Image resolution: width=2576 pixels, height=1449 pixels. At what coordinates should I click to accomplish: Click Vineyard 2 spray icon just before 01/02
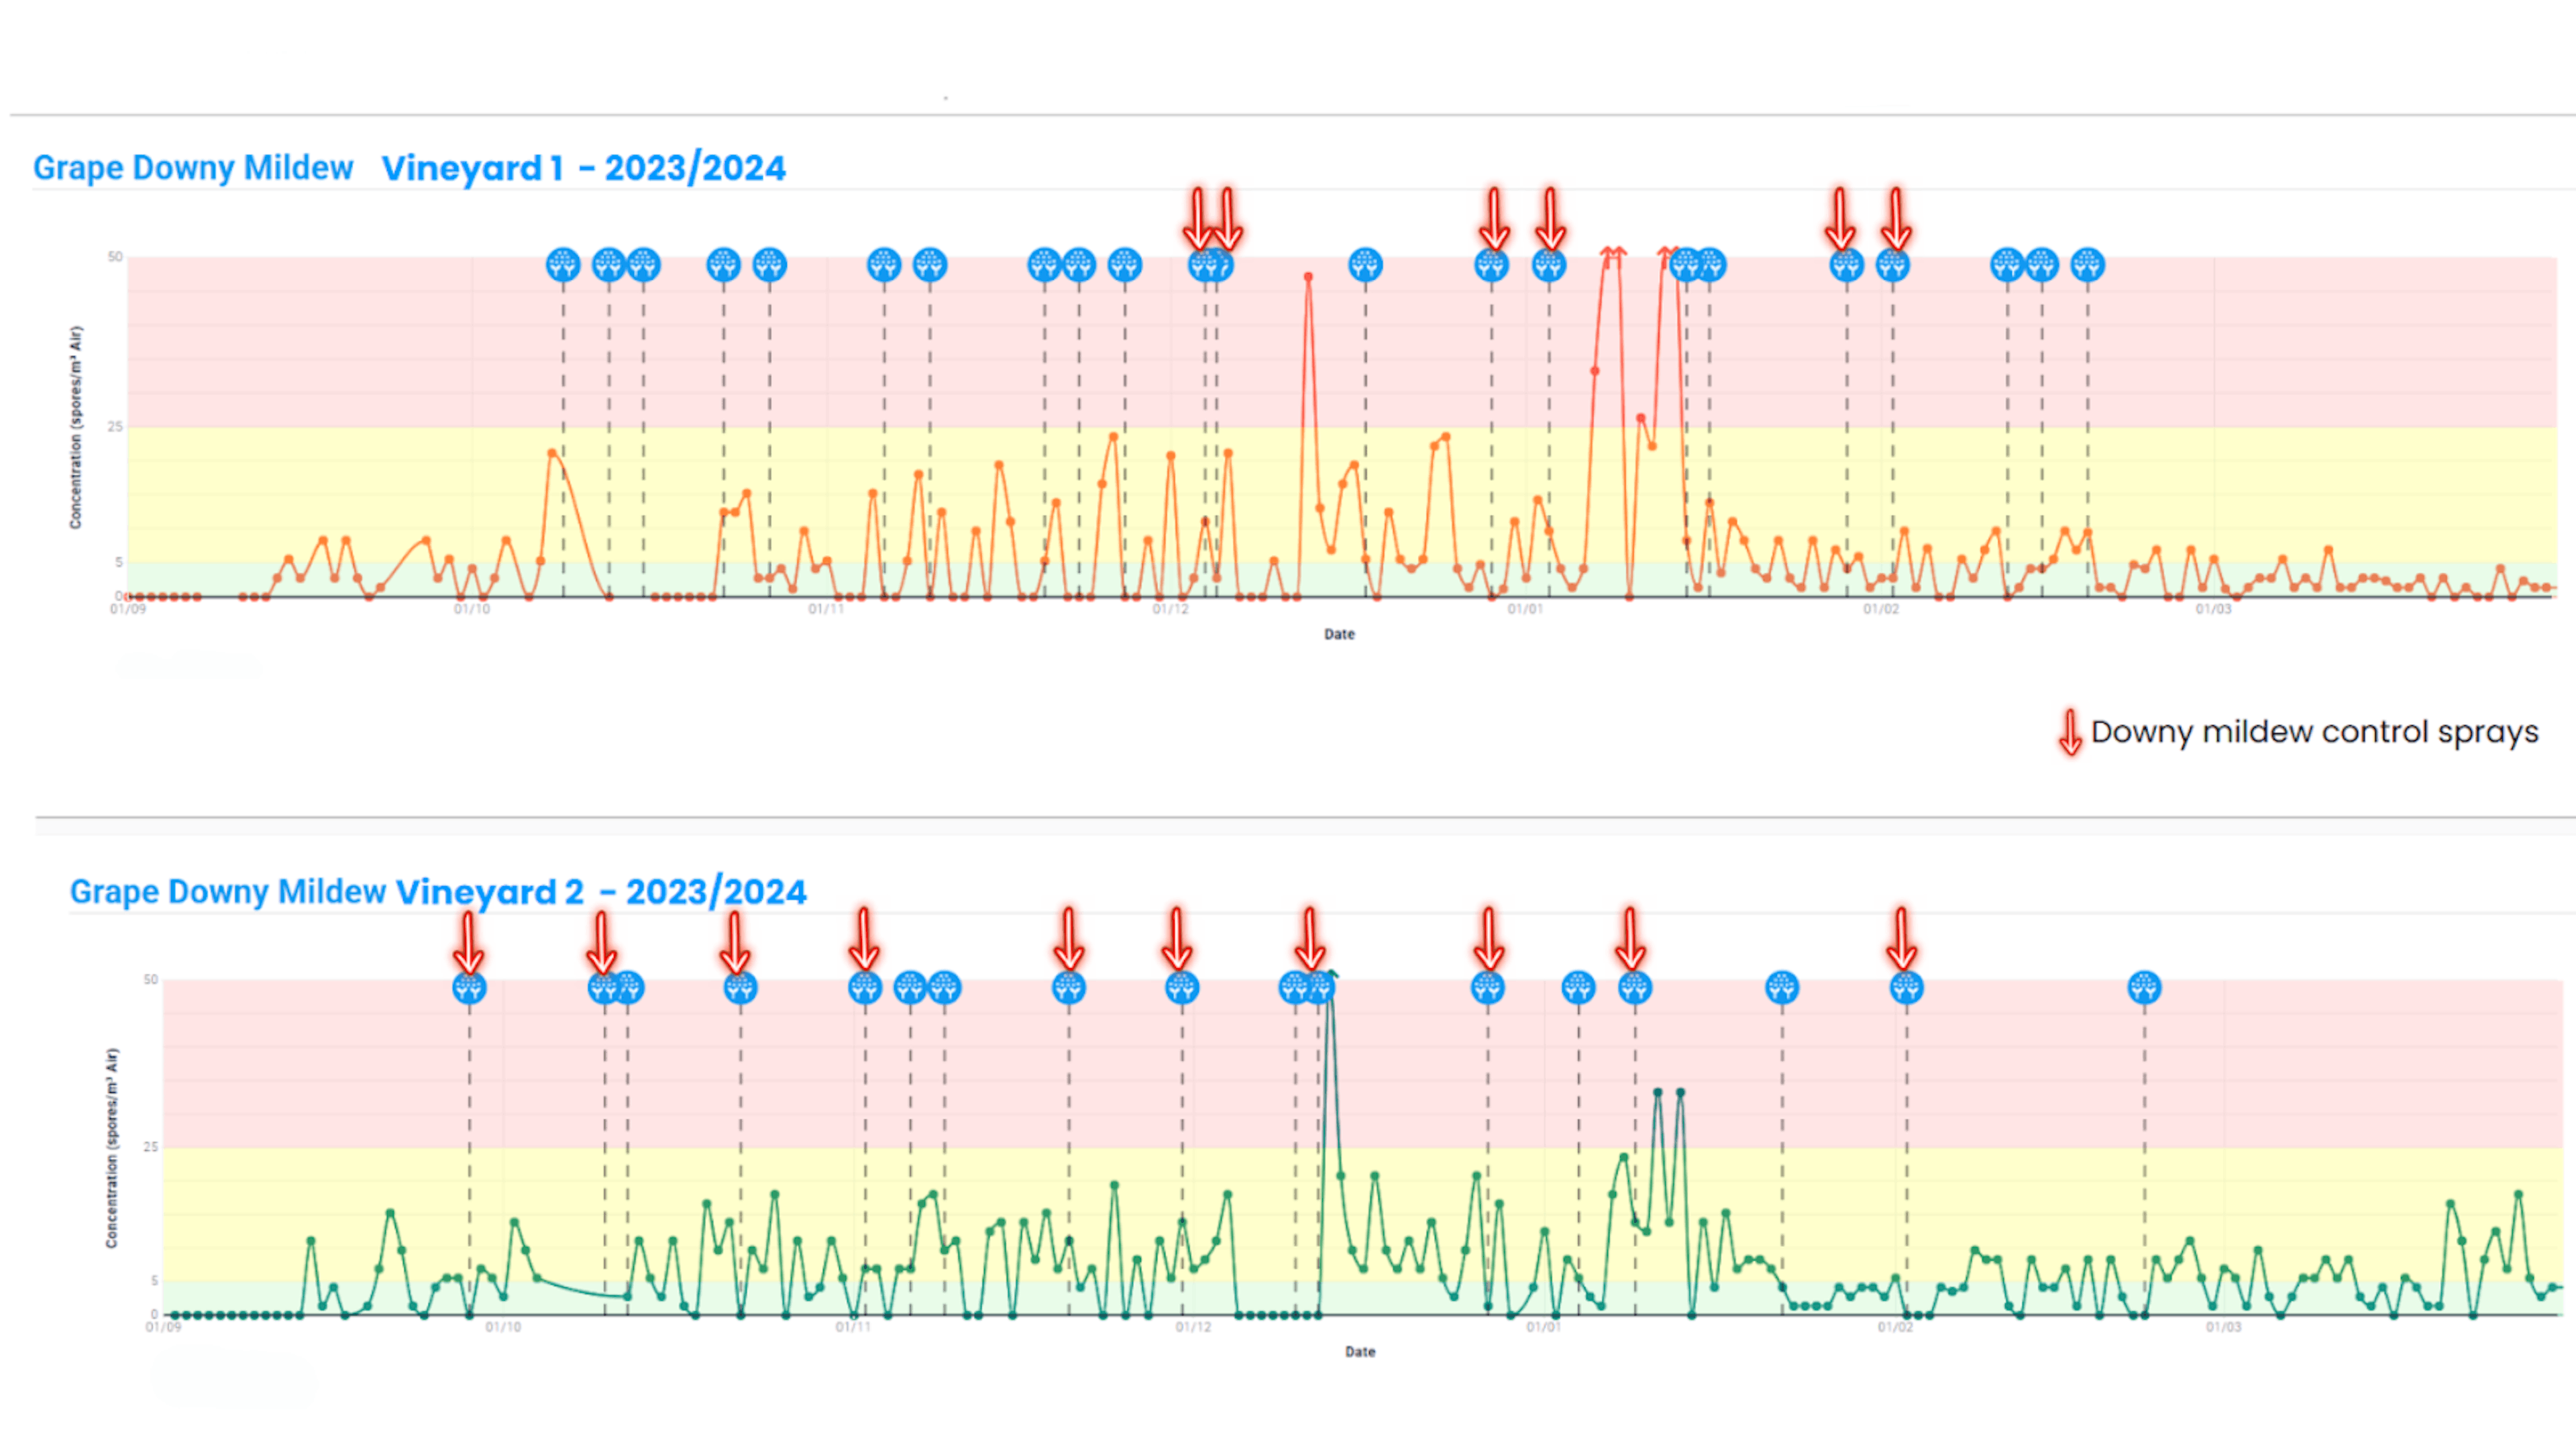tap(1782, 988)
